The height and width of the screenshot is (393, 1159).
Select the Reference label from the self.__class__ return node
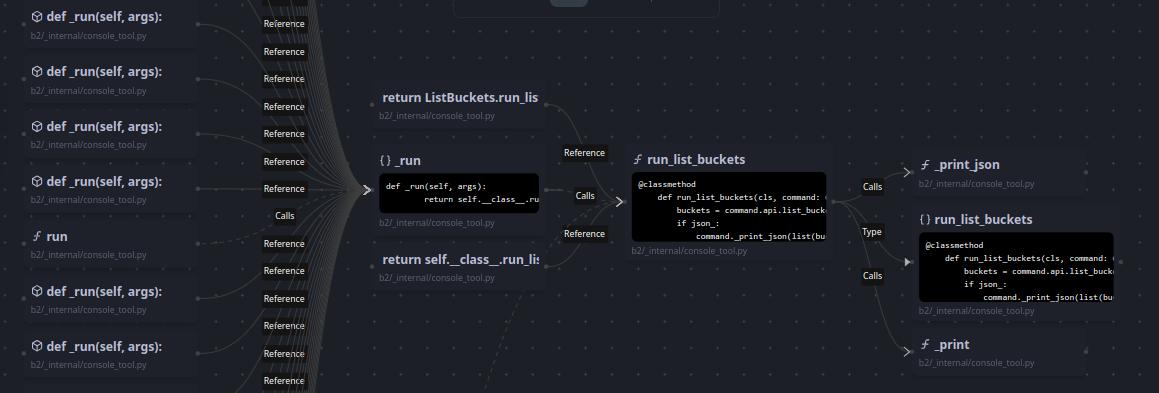585,234
